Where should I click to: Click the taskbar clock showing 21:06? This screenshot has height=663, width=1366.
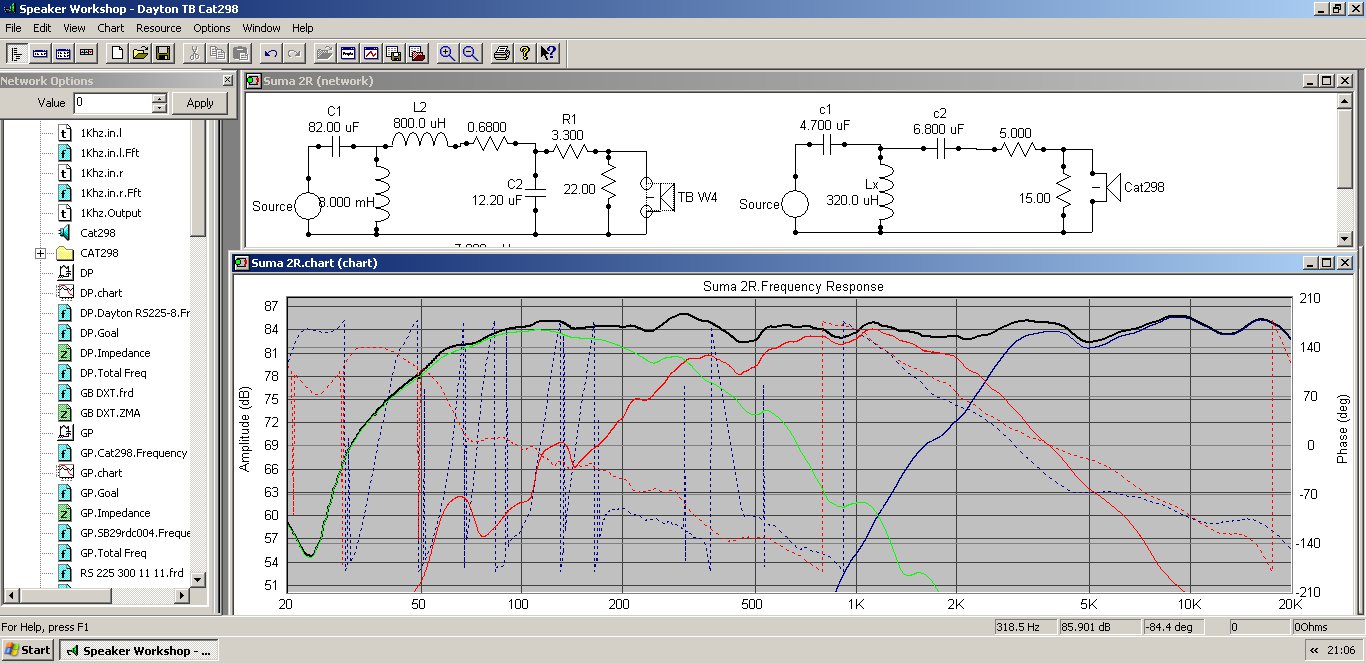(x=1341, y=651)
